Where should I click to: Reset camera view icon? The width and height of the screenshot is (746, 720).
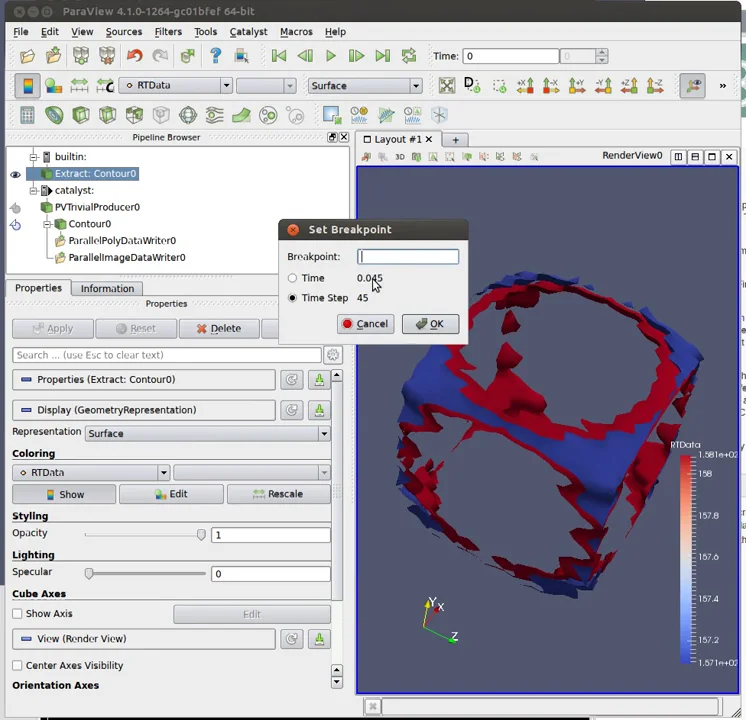pos(447,86)
